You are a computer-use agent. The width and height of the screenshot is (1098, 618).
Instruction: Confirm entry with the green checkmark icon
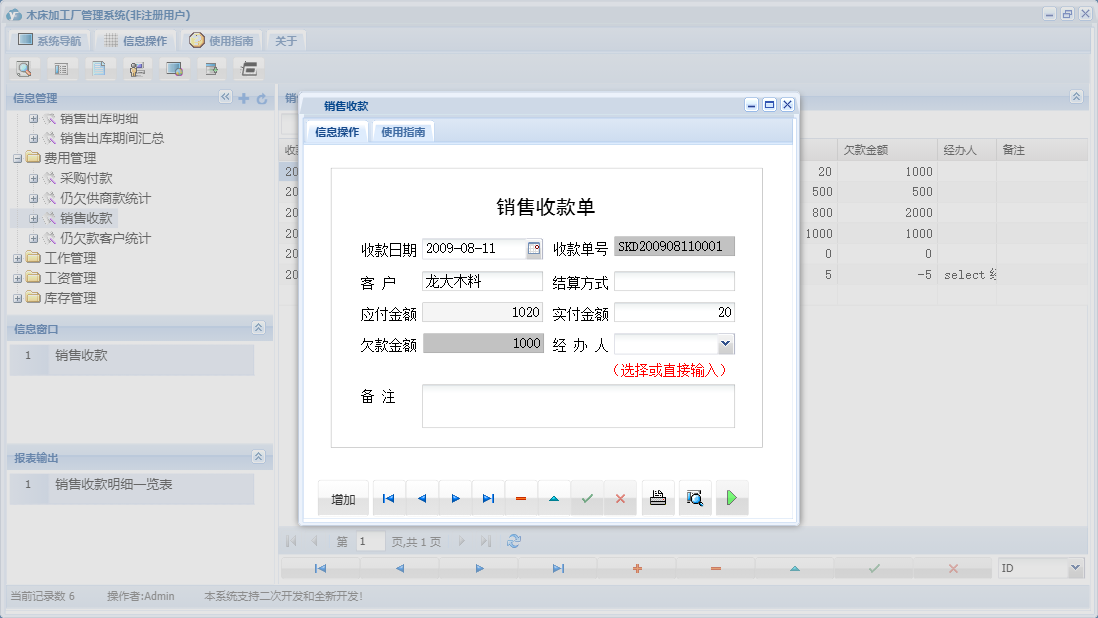[587, 497]
